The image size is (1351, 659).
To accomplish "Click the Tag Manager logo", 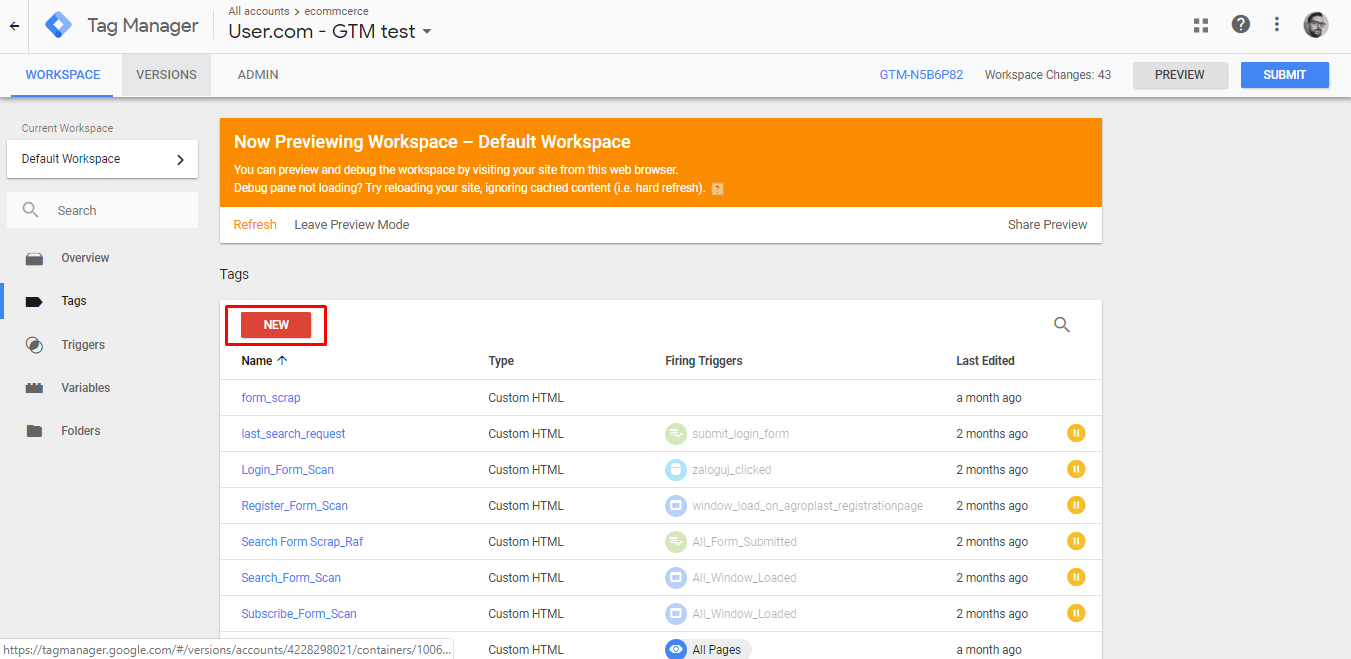I will (x=59, y=26).
